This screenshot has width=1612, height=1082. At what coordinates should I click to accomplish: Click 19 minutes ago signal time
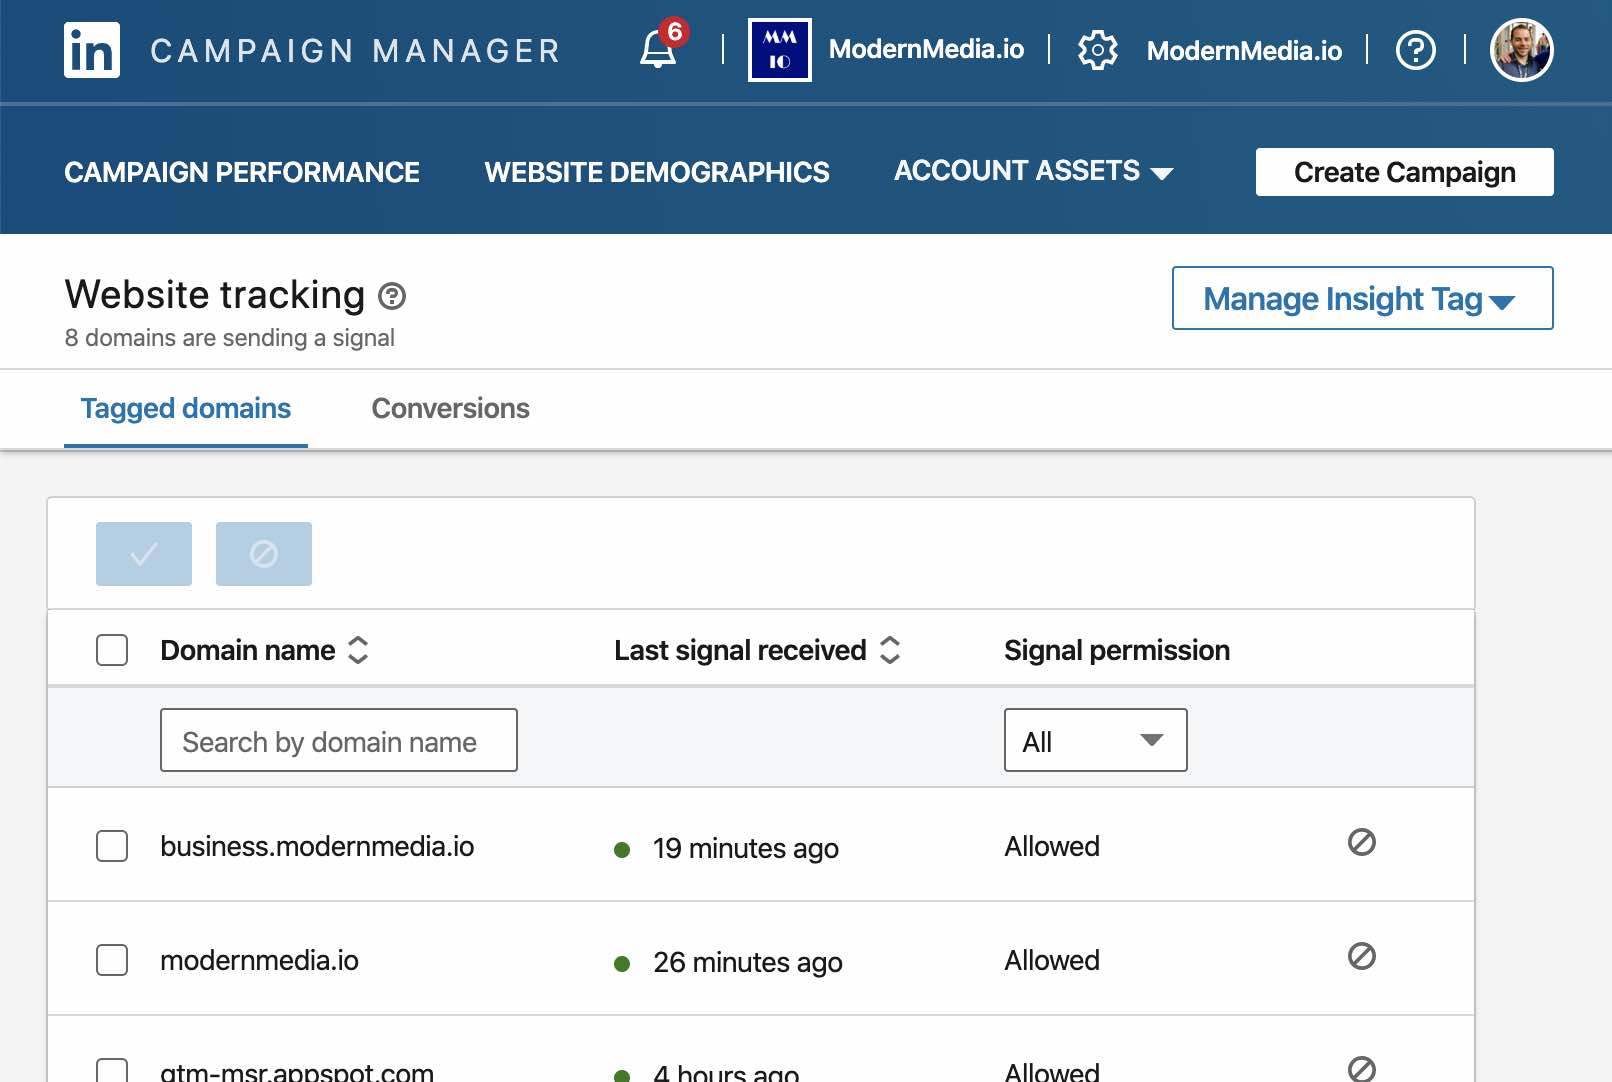pyautogui.click(x=745, y=848)
